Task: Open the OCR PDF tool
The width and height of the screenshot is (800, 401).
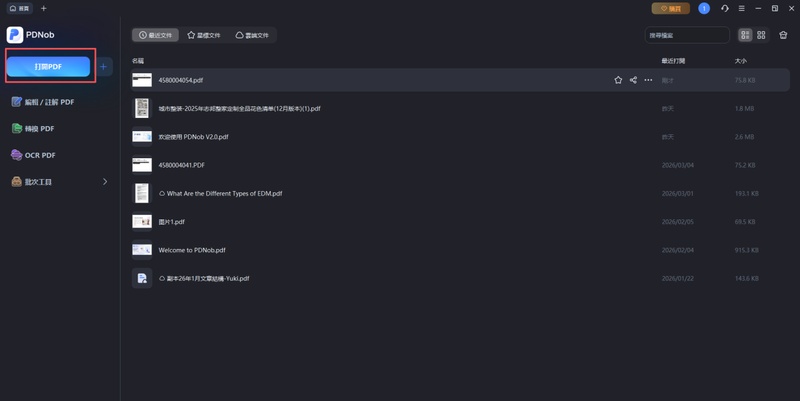Action: pyautogui.click(x=40, y=155)
